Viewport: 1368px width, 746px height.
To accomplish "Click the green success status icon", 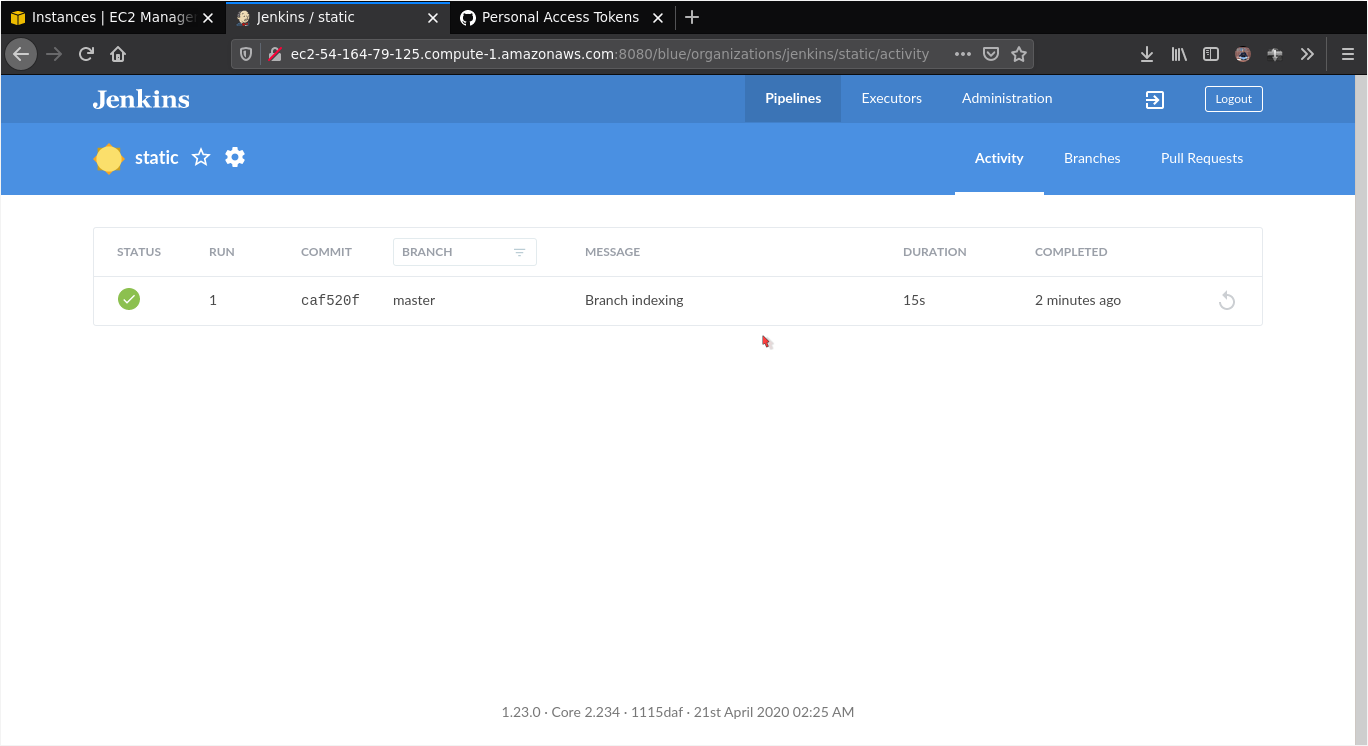I will coord(129,299).
